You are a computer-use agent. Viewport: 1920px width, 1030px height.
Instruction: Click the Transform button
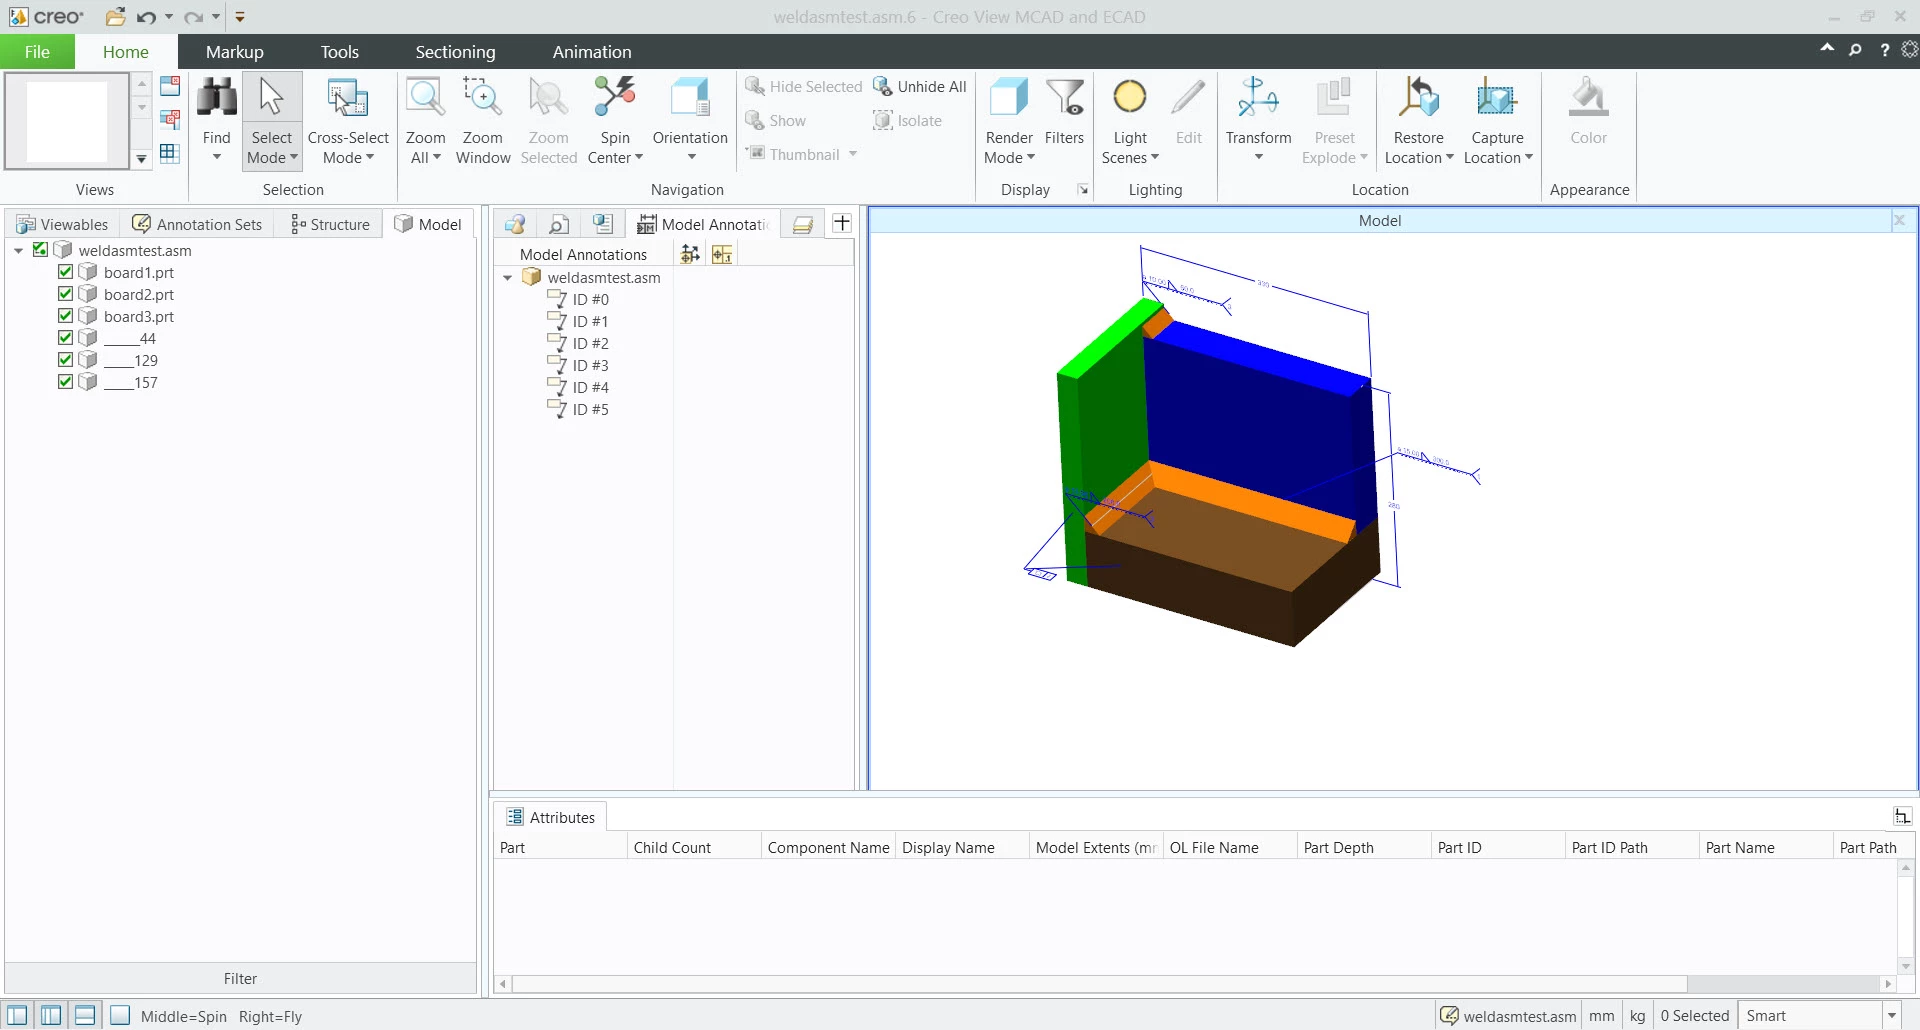tap(1258, 120)
